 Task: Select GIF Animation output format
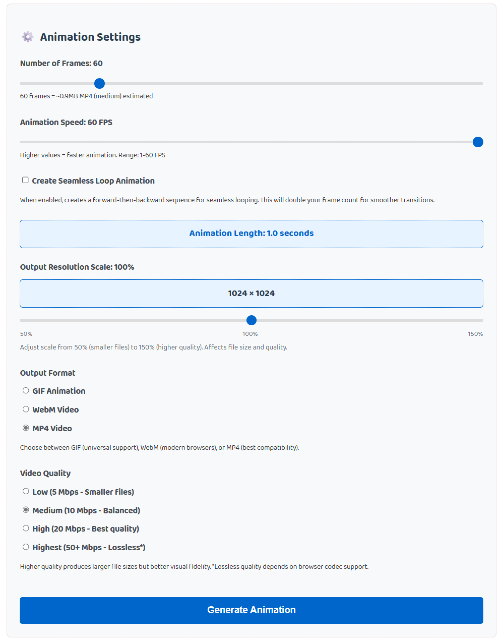click(25, 390)
